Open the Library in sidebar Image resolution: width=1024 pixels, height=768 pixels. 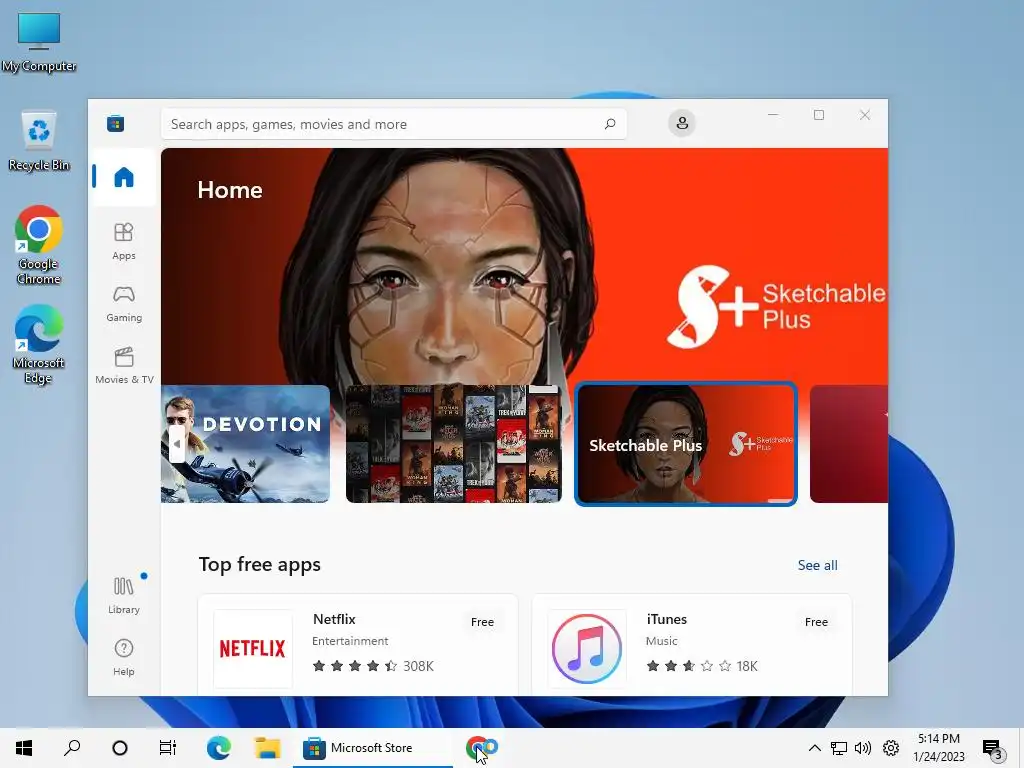(123, 596)
